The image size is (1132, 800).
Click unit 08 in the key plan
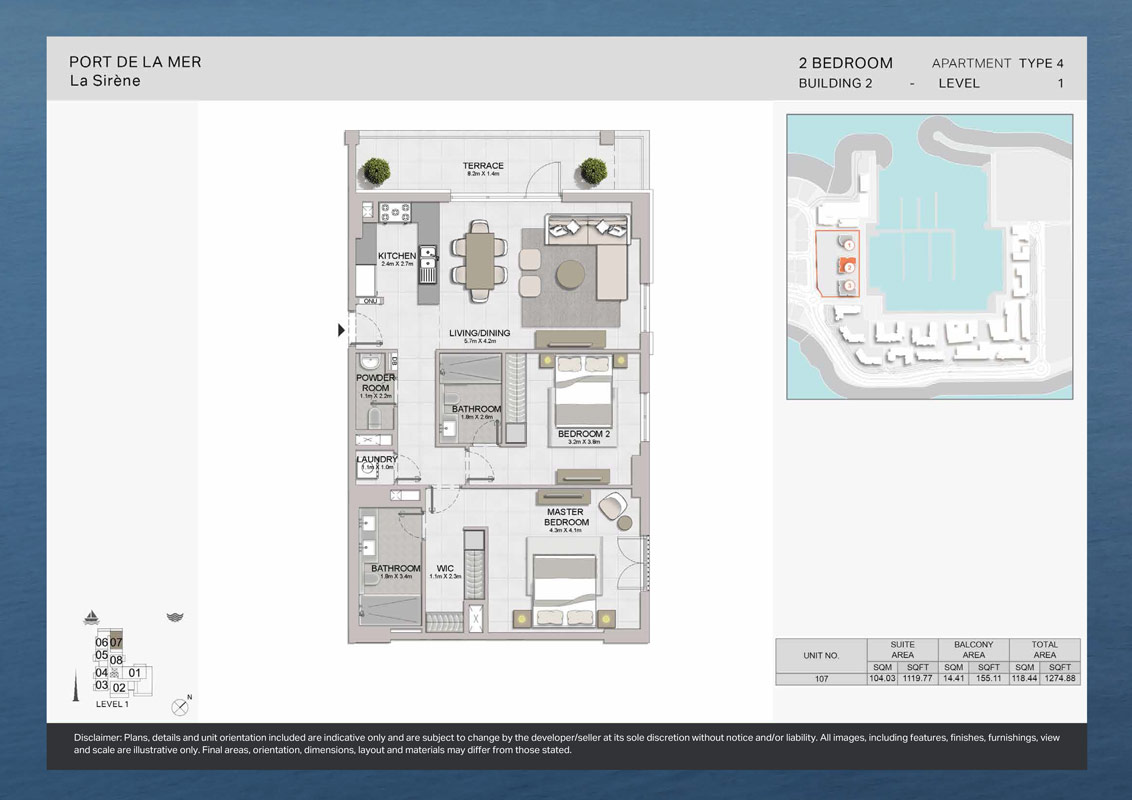(x=116, y=660)
